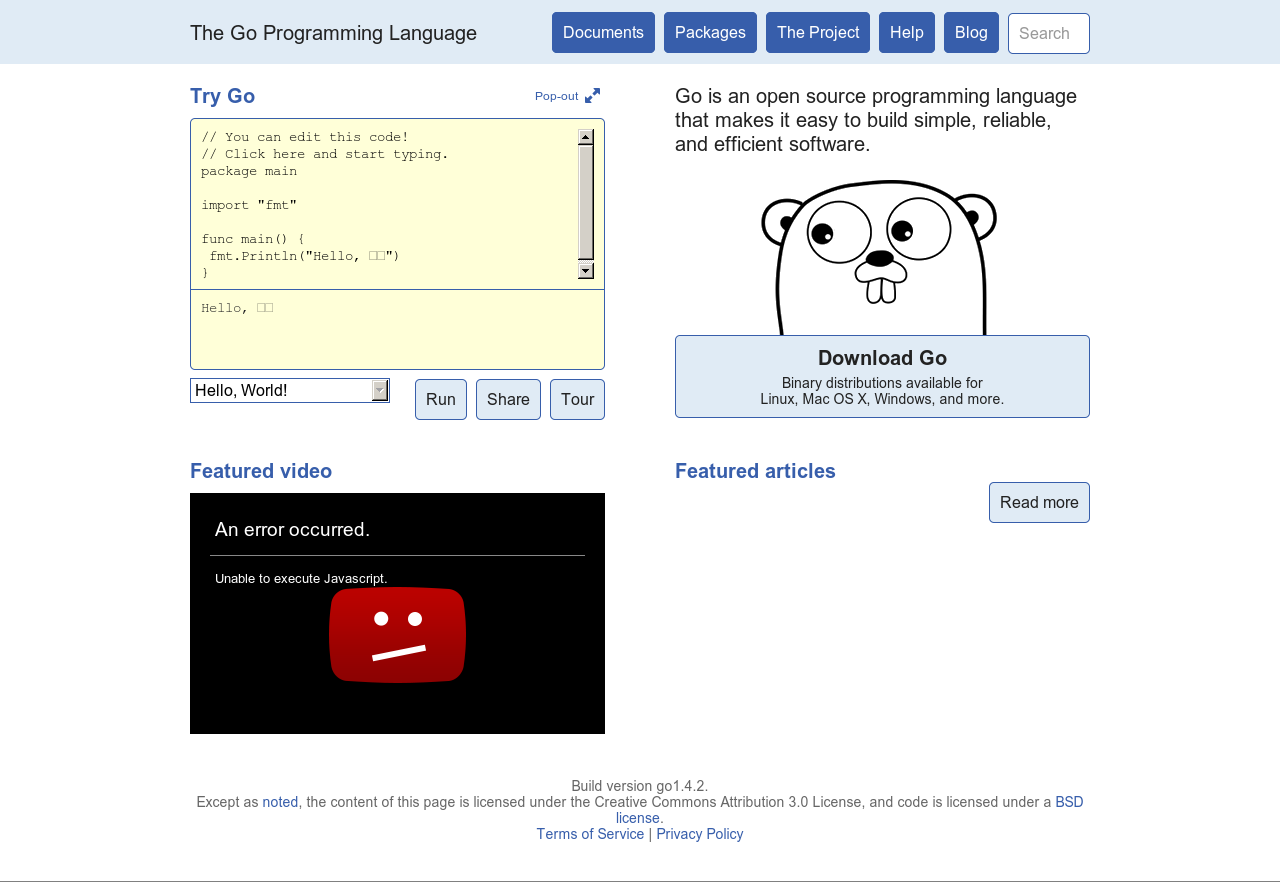Image resolution: width=1280 pixels, height=882 pixels.
Task: Open the Hello, World! example dropdown
Action: coord(290,390)
